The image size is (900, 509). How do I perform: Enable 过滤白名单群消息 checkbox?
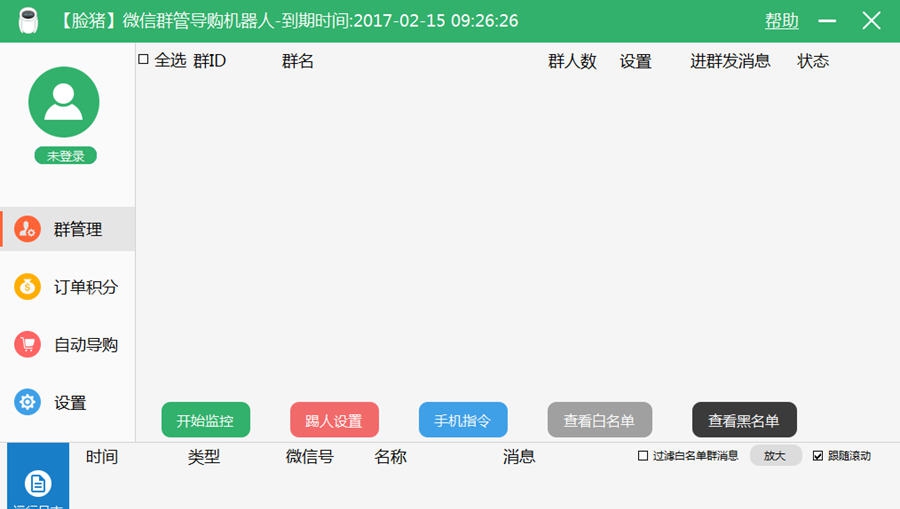(643, 456)
